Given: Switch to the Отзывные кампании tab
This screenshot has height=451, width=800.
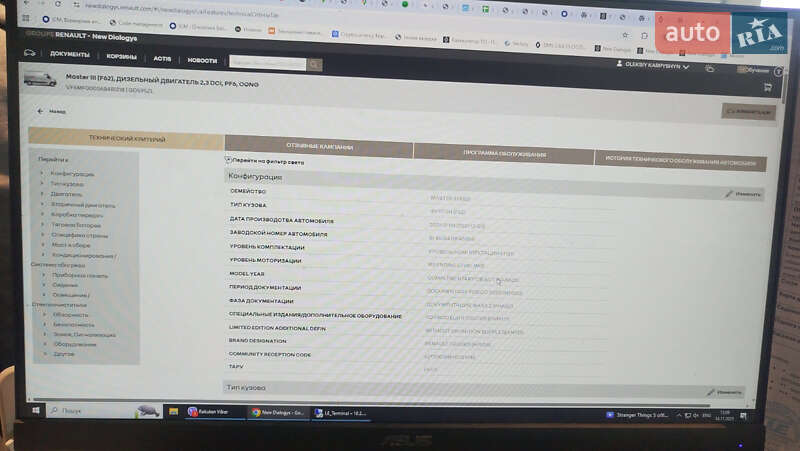Looking at the screenshot, I should 319,147.
